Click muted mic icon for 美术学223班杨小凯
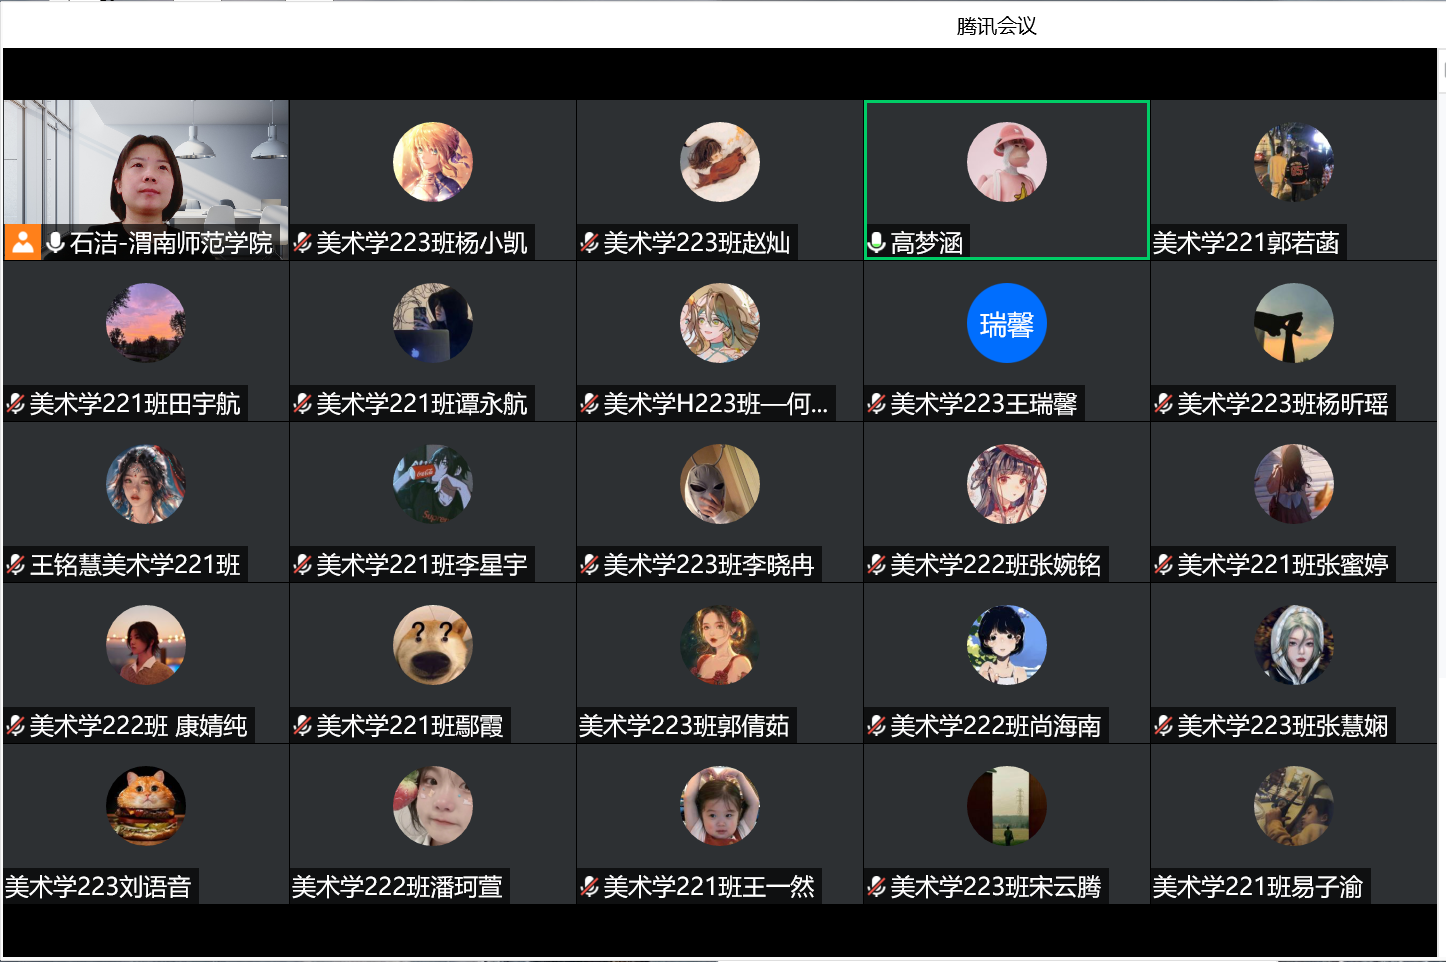The width and height of the screenshot is (1446, 962). click(x=303, y=243)
